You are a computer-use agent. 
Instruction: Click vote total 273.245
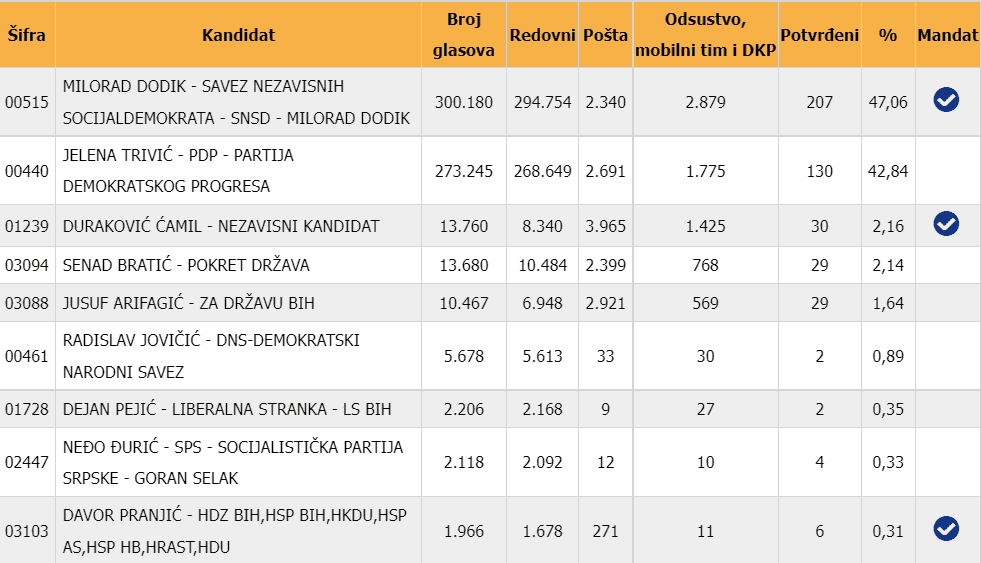463,171
